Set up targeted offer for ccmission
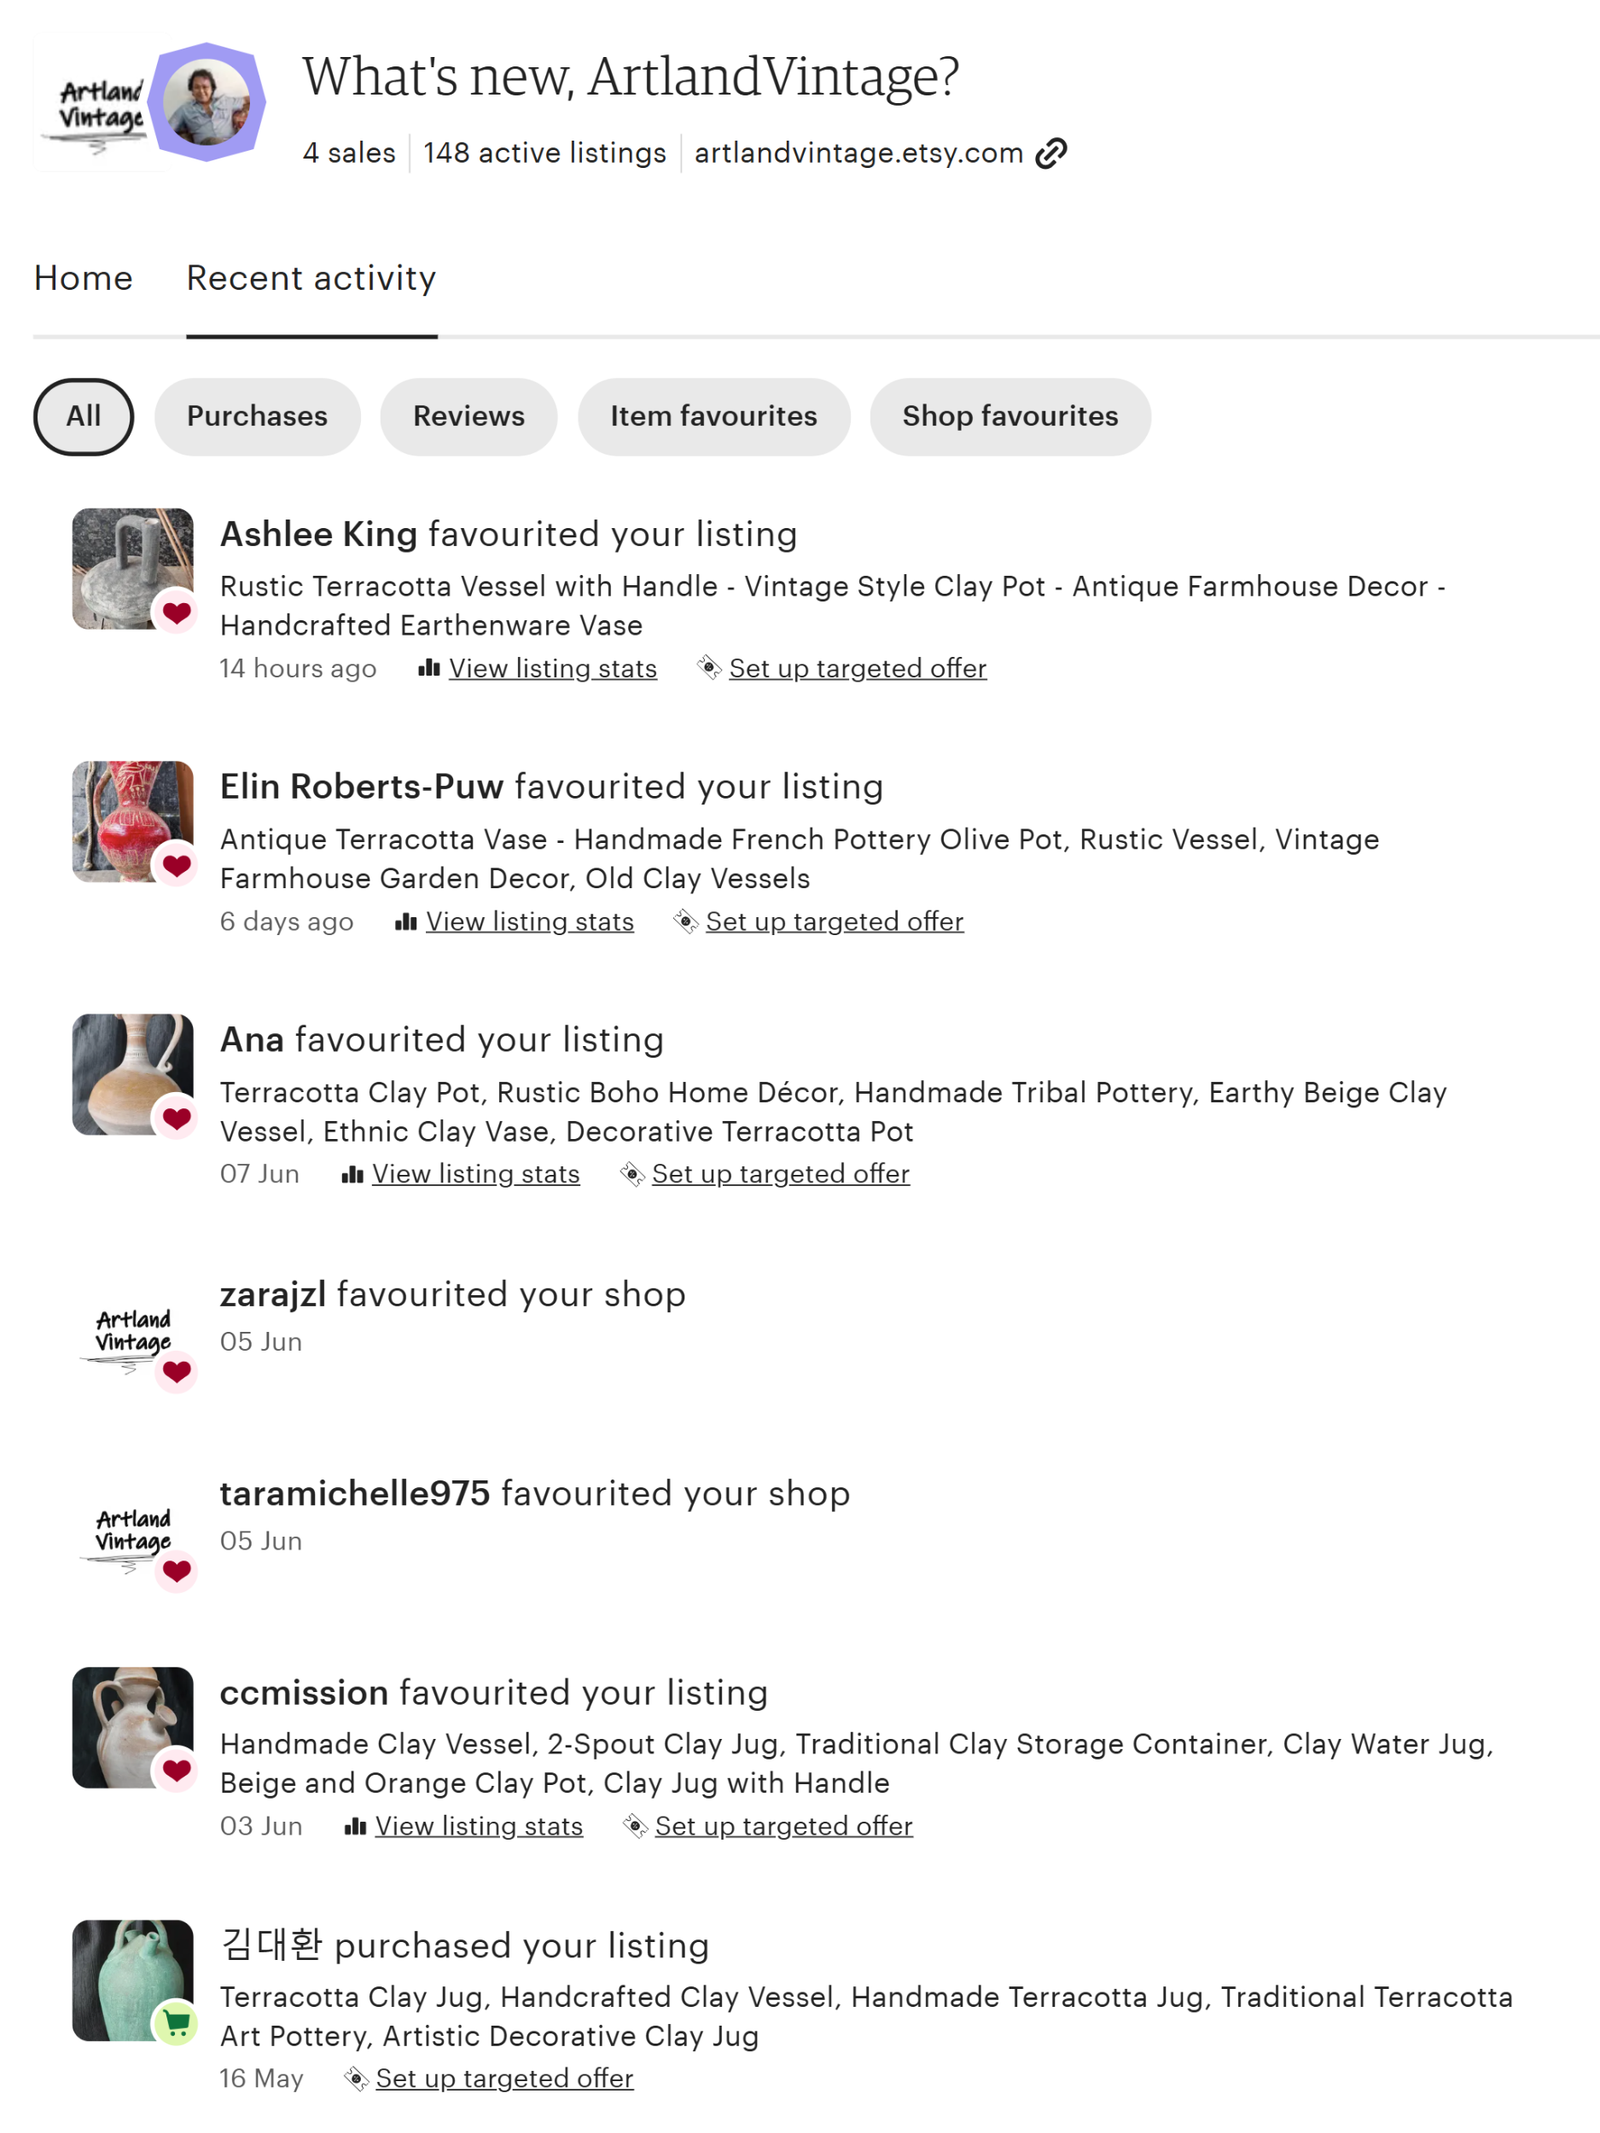The height and width of the screenshot is (2133, 1600). tap(784, 1826)
